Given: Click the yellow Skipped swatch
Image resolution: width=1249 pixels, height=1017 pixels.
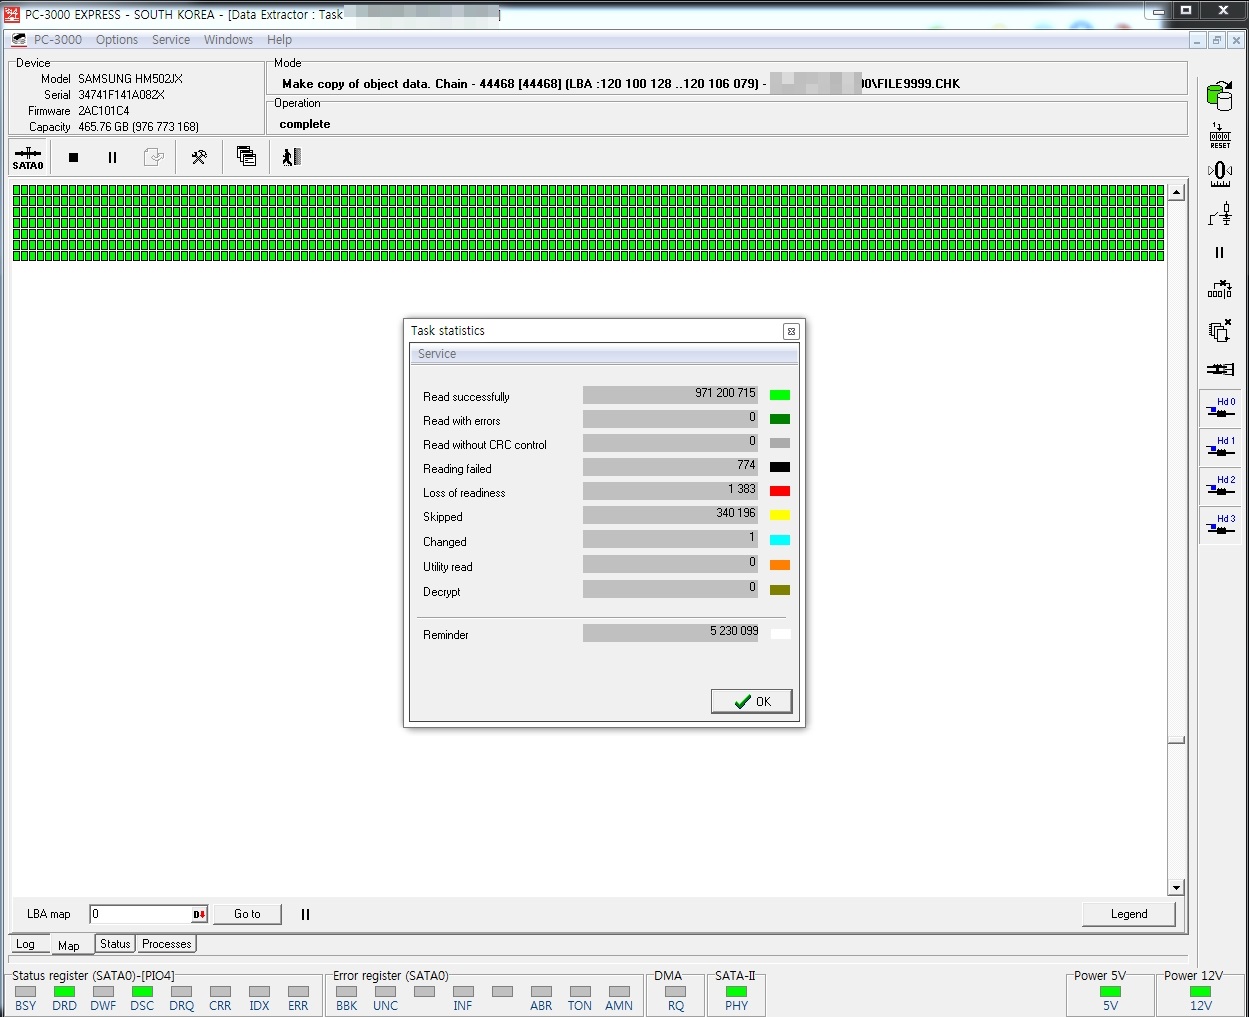Looking at the screenshot, I should coord(780,515).
